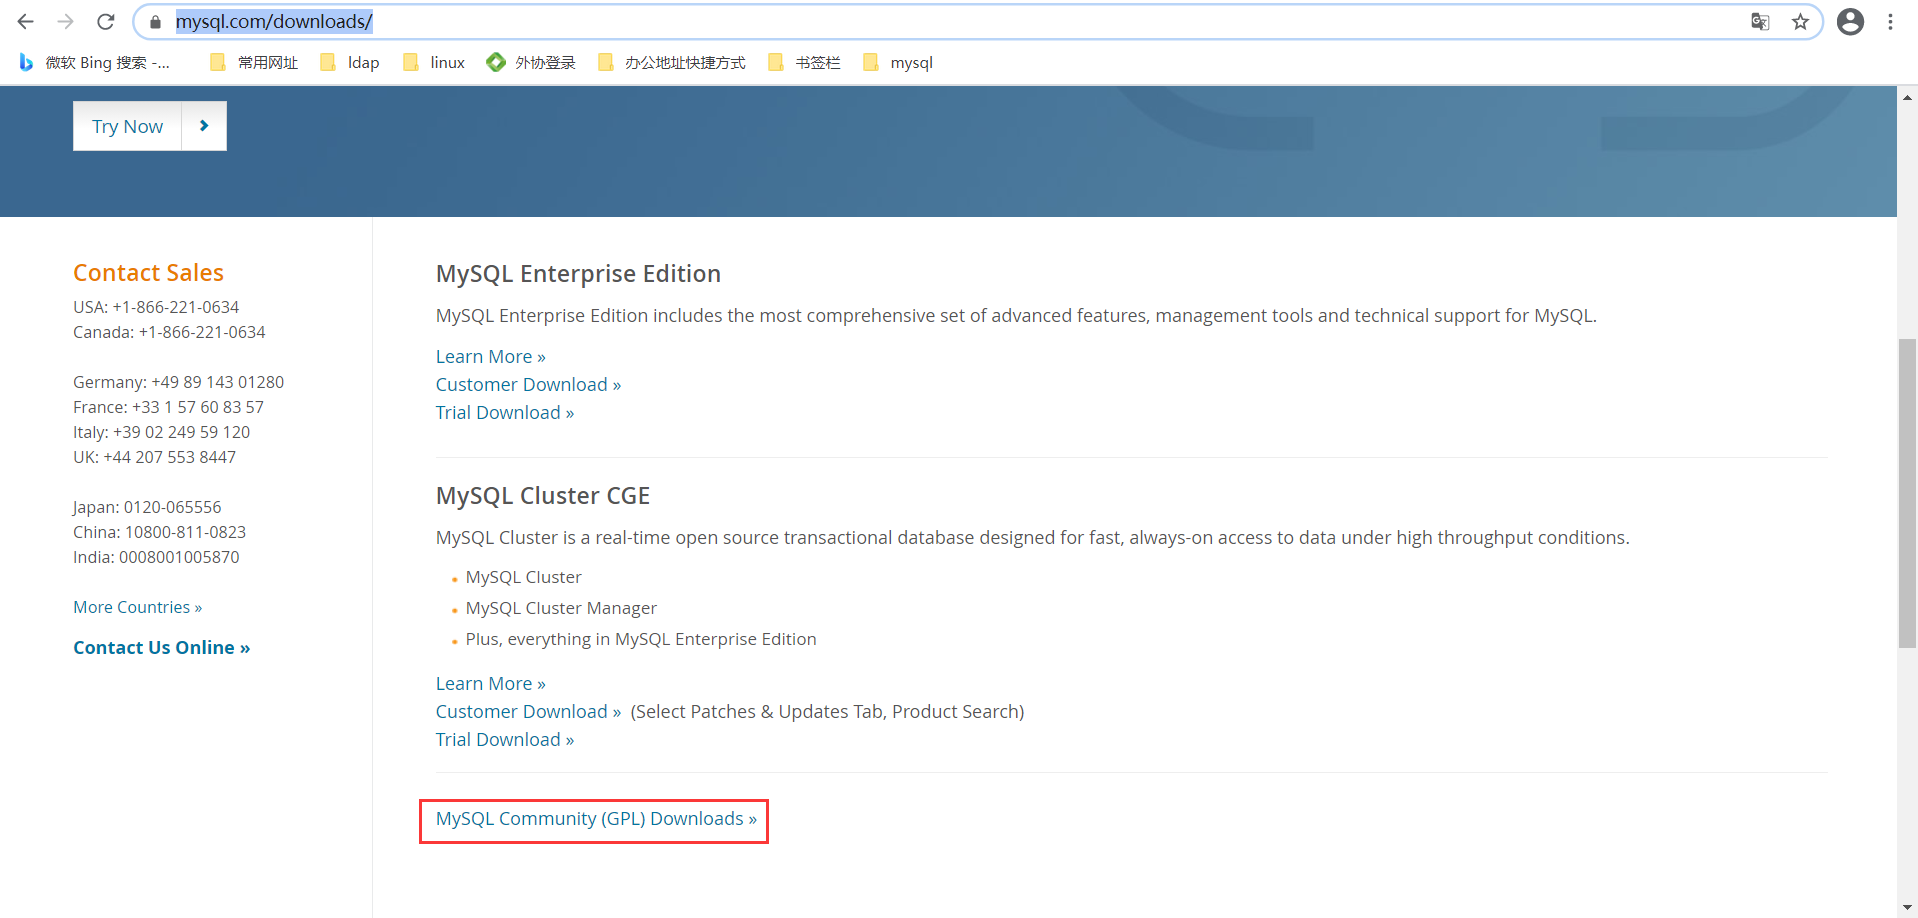Open Customer Download under MySQL Cluster CGE
1918x918 pixels.
point(528,712)
